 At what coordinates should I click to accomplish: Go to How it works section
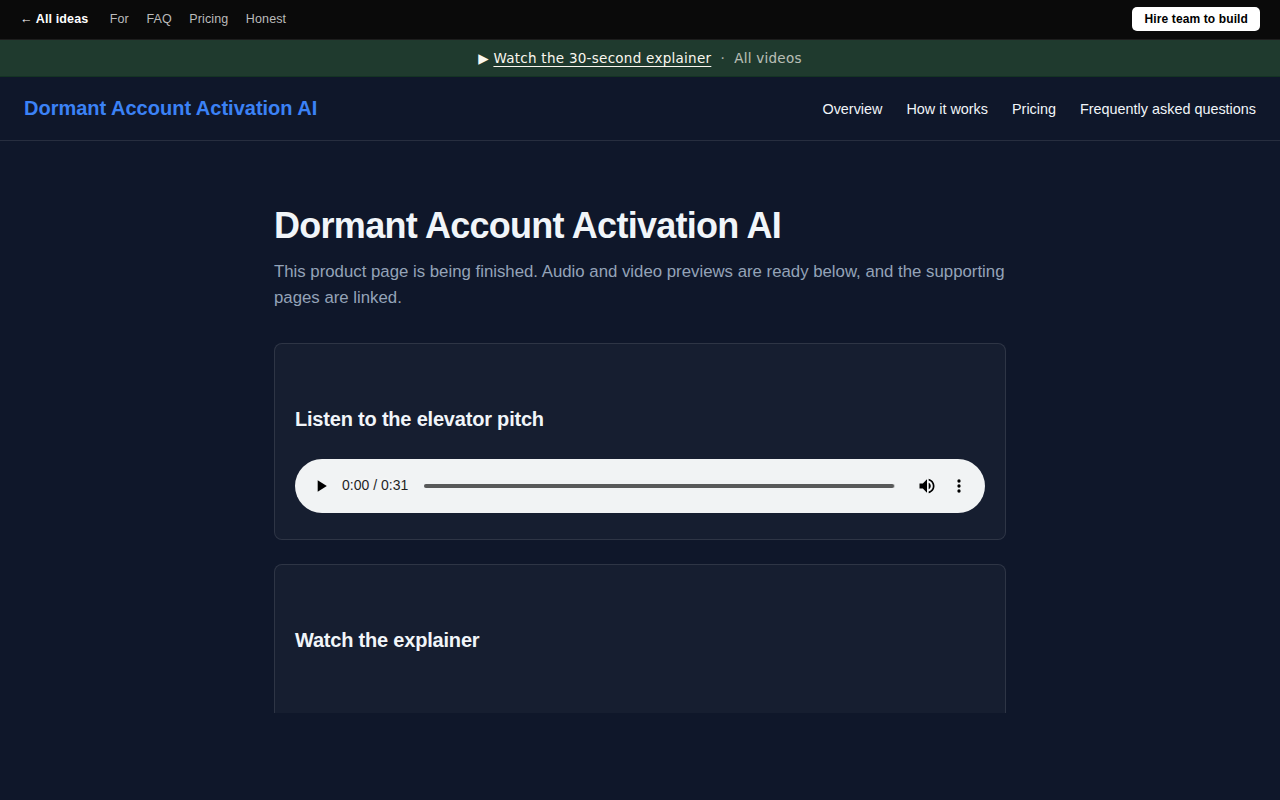[x=947, y=109]
